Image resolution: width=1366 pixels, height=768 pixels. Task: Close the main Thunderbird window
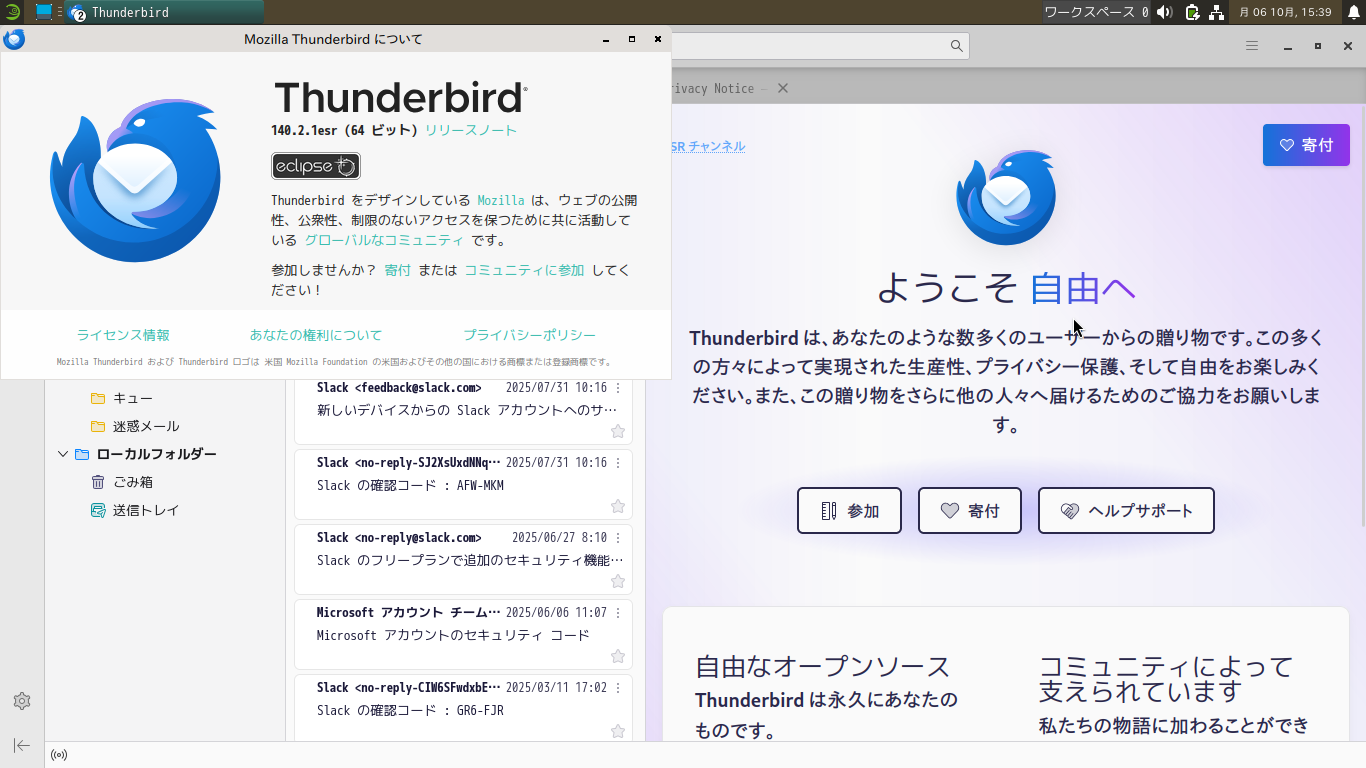[x=1348, y=46]
